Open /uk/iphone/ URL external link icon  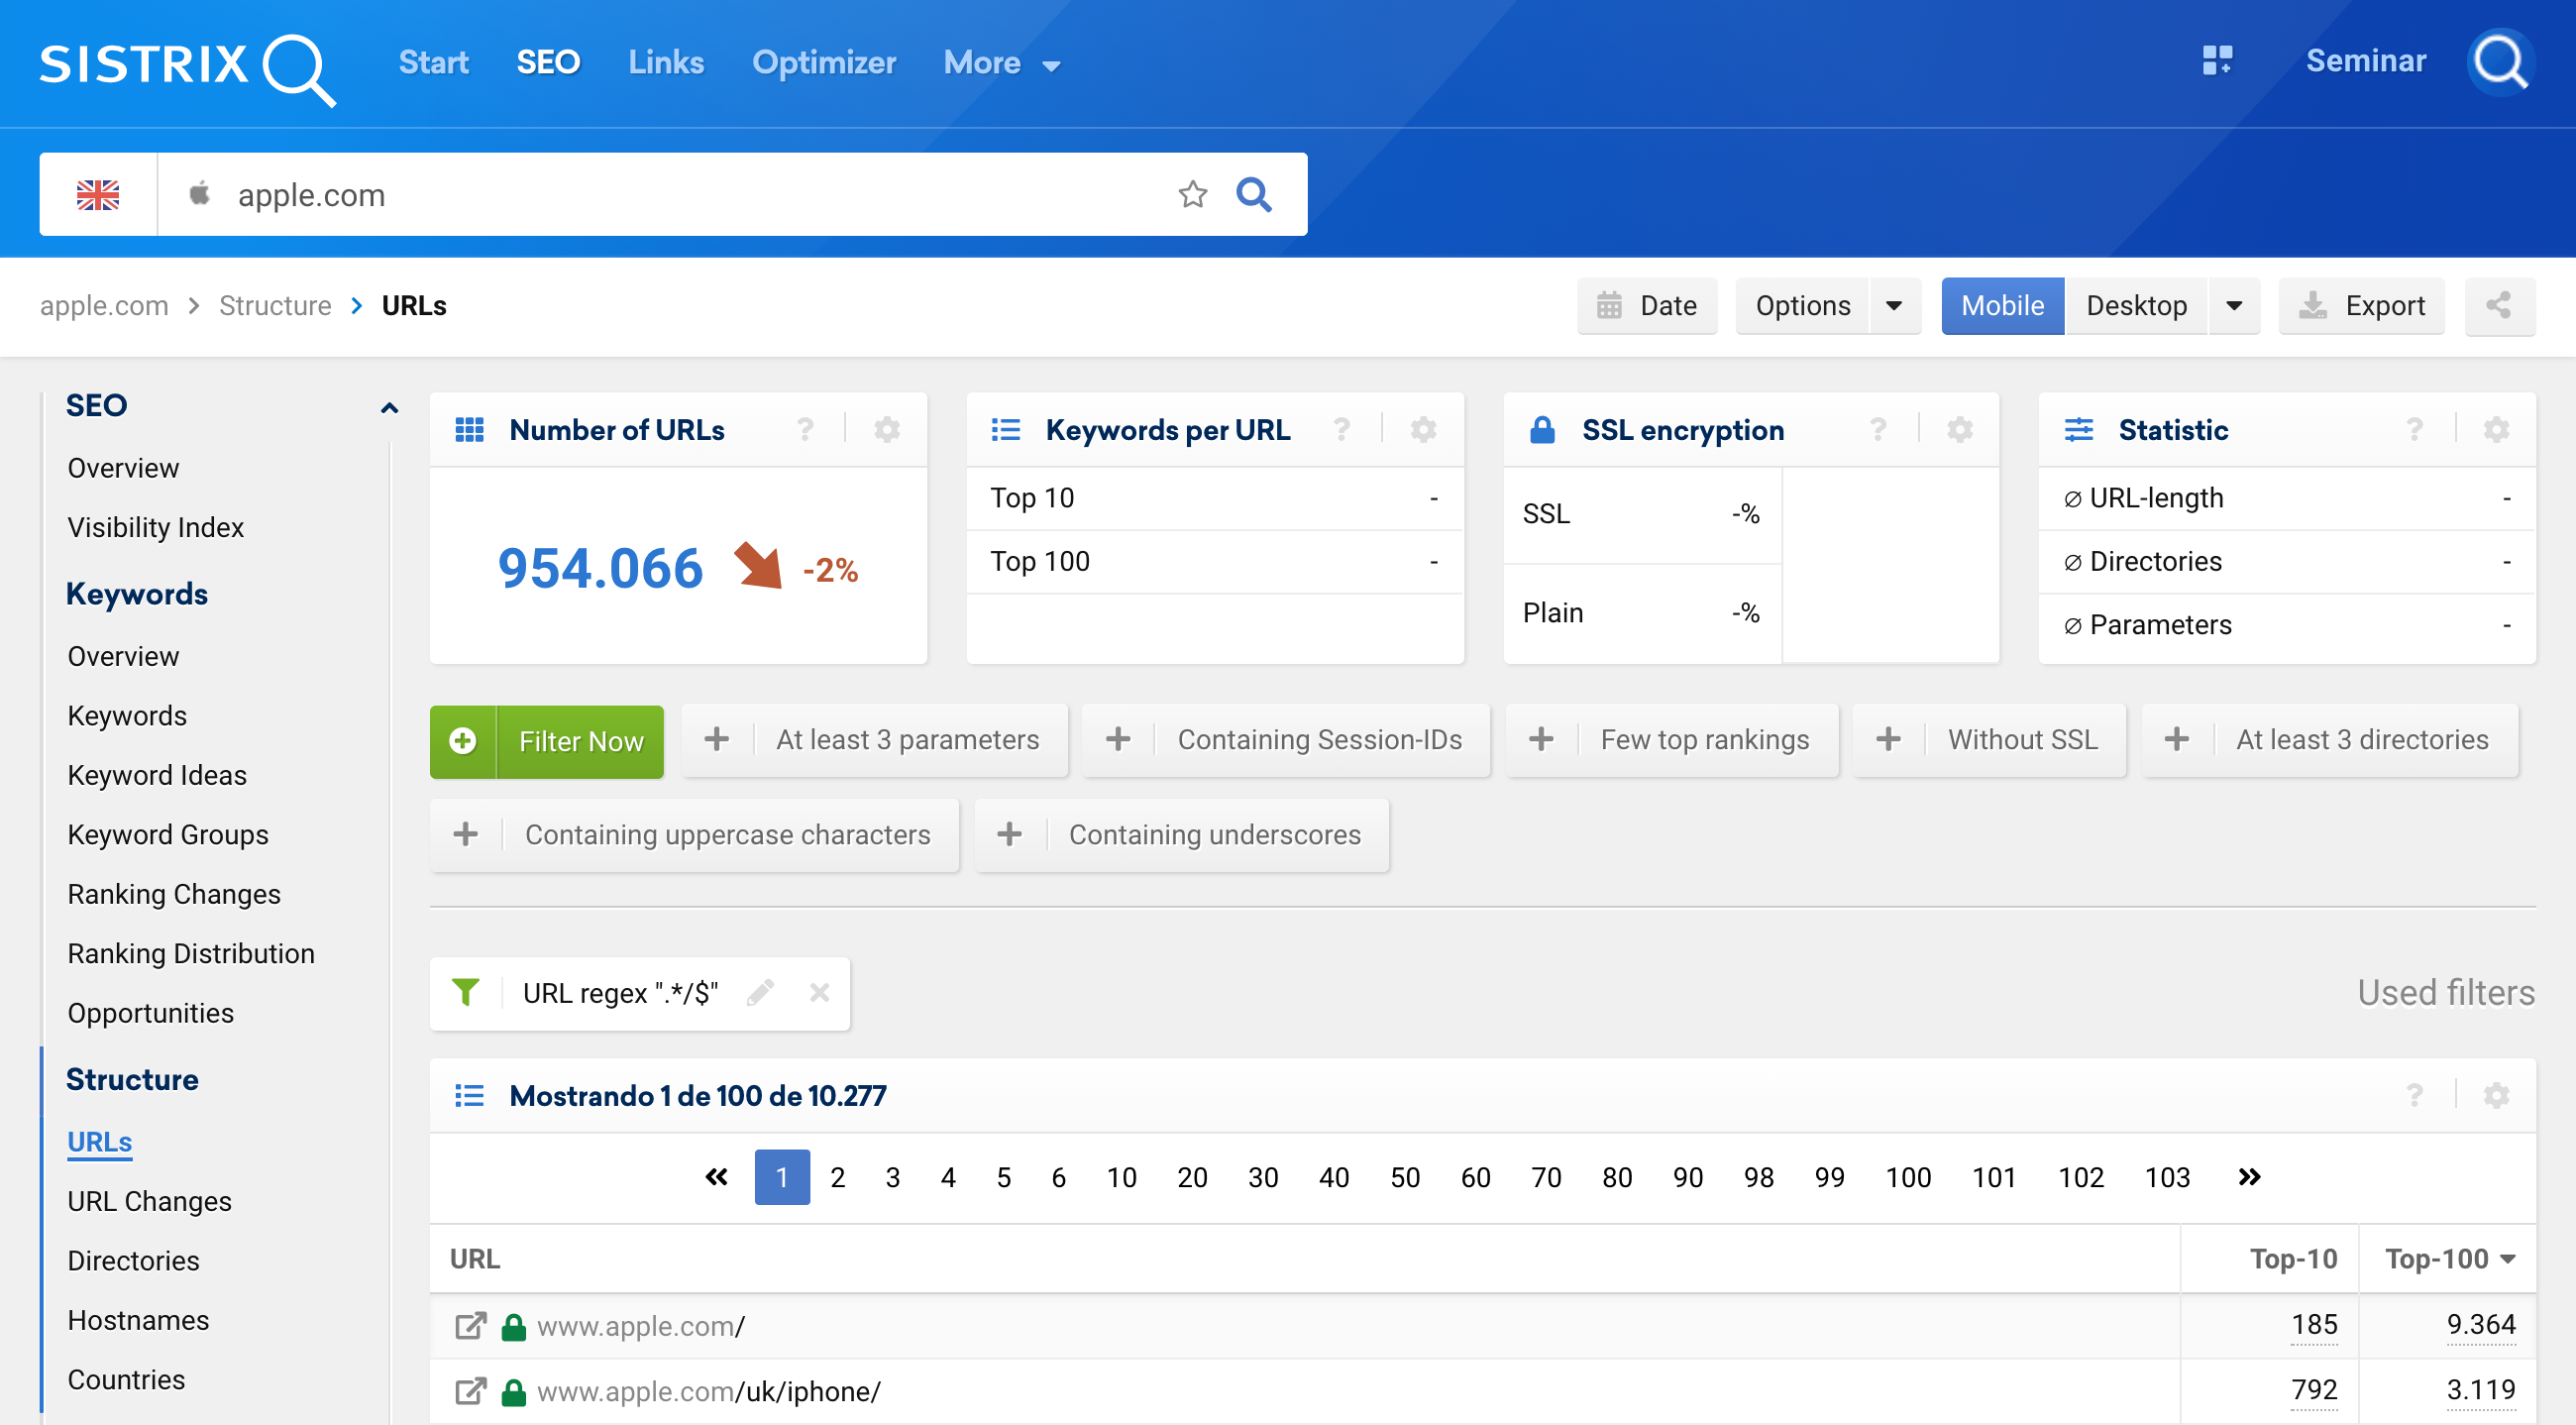coord(470,1392)
